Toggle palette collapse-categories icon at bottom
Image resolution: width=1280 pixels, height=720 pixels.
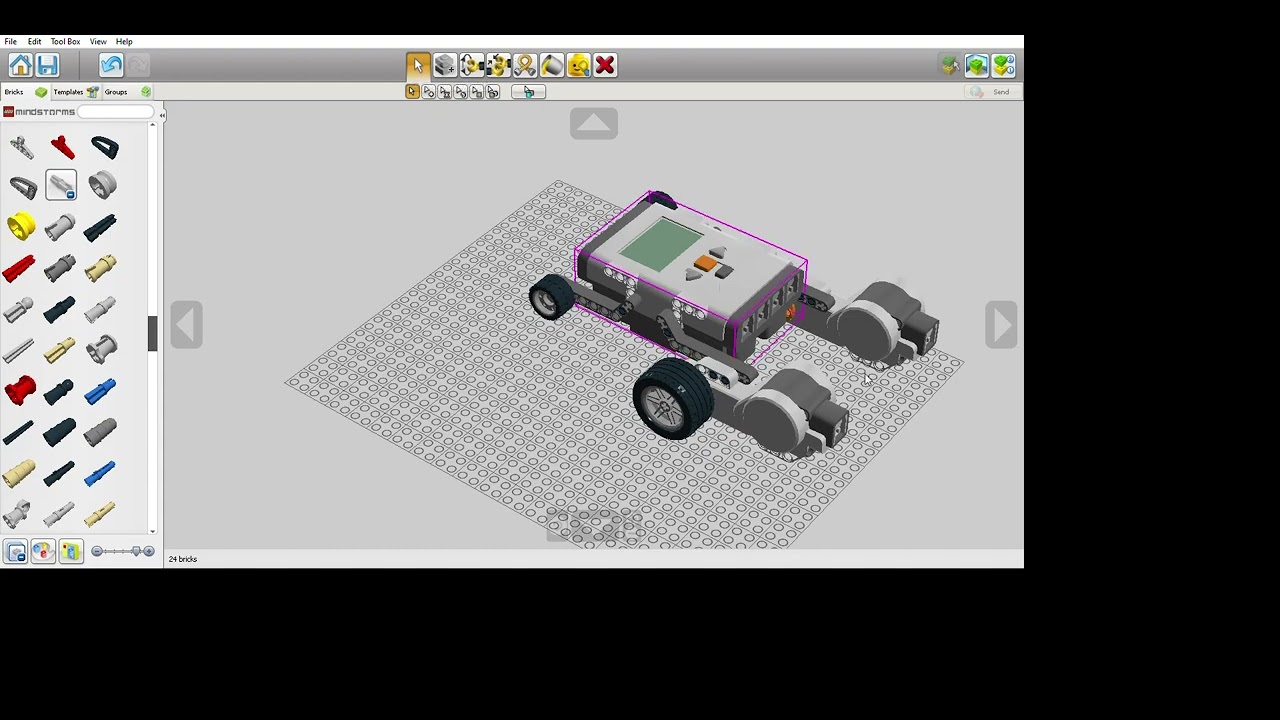tap(15, 552)
